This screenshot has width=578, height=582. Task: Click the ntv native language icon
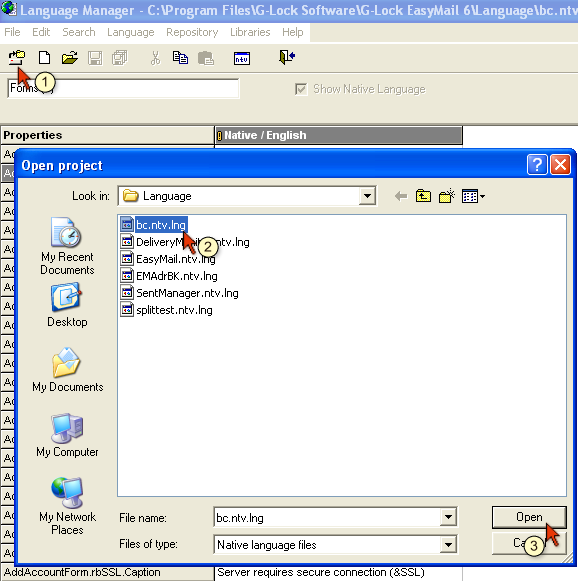point(242,58)
